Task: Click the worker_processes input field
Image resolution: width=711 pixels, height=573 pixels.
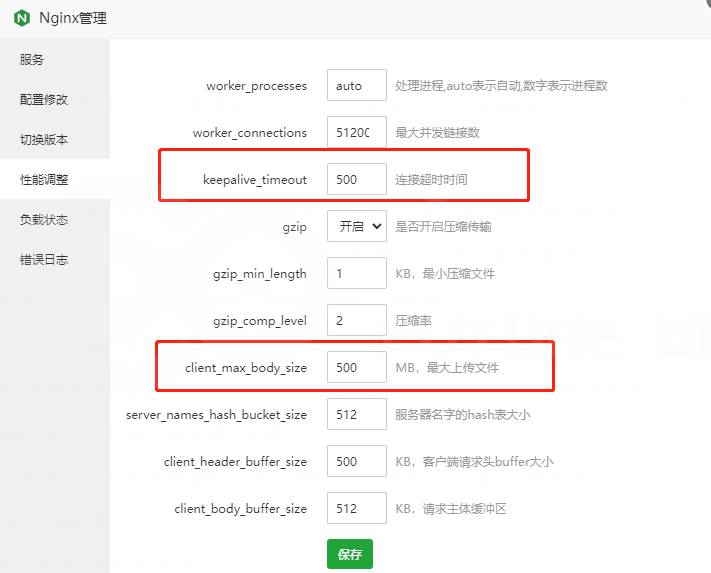Action: point(357,85)
